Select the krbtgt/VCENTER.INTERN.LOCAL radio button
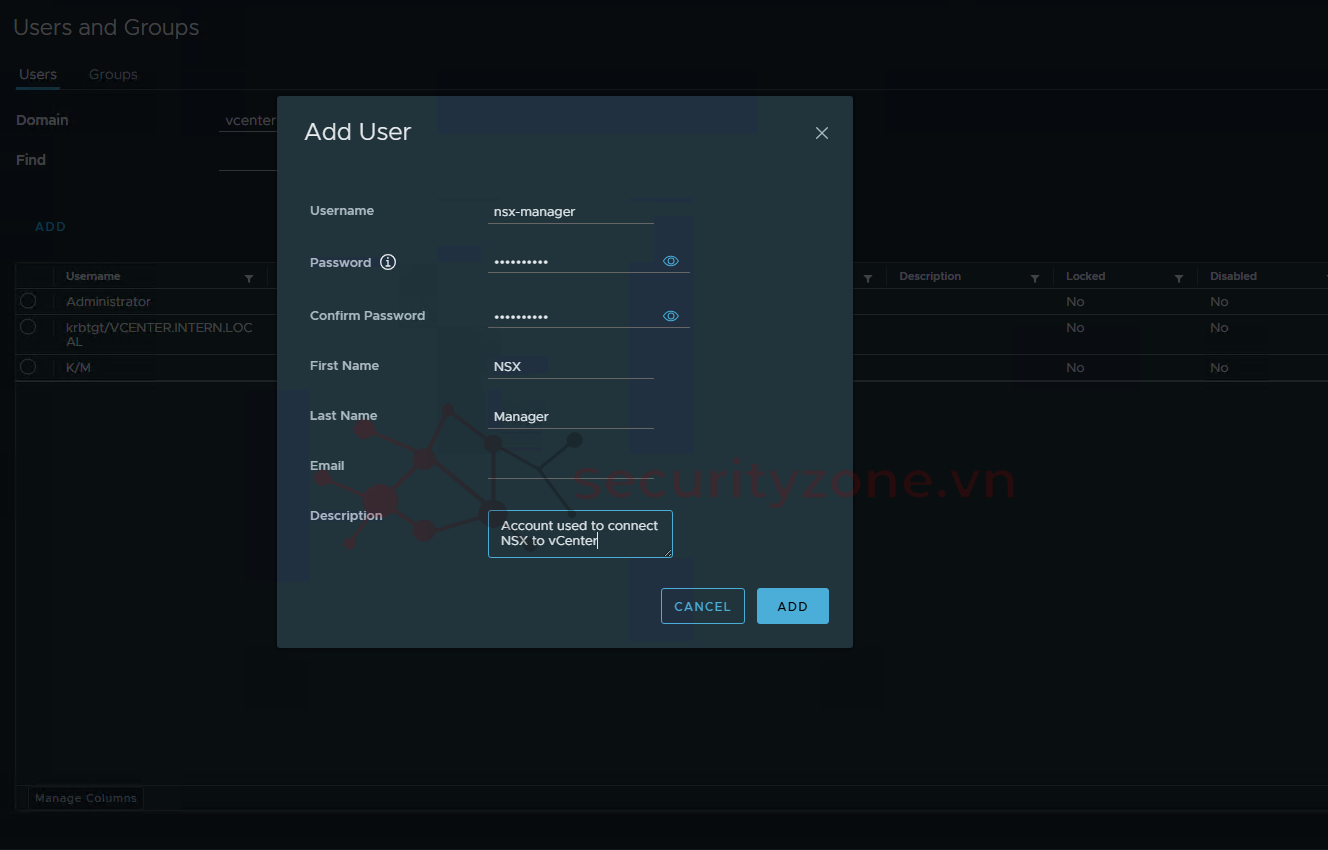This screenshot has height=850, width=1328. [x=28, y=327]
